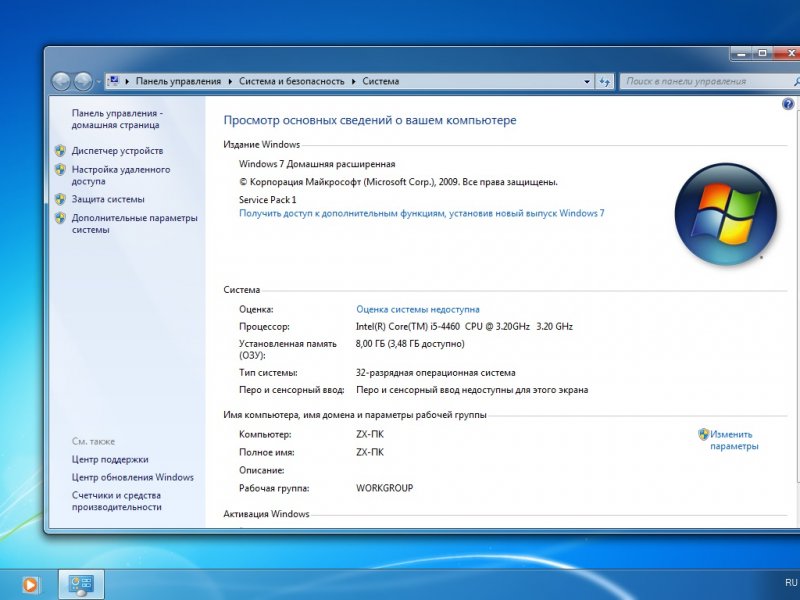This screenshot has width=800, height=600.
Task: Minimize the System window
Action: click(x=741, y=53)
